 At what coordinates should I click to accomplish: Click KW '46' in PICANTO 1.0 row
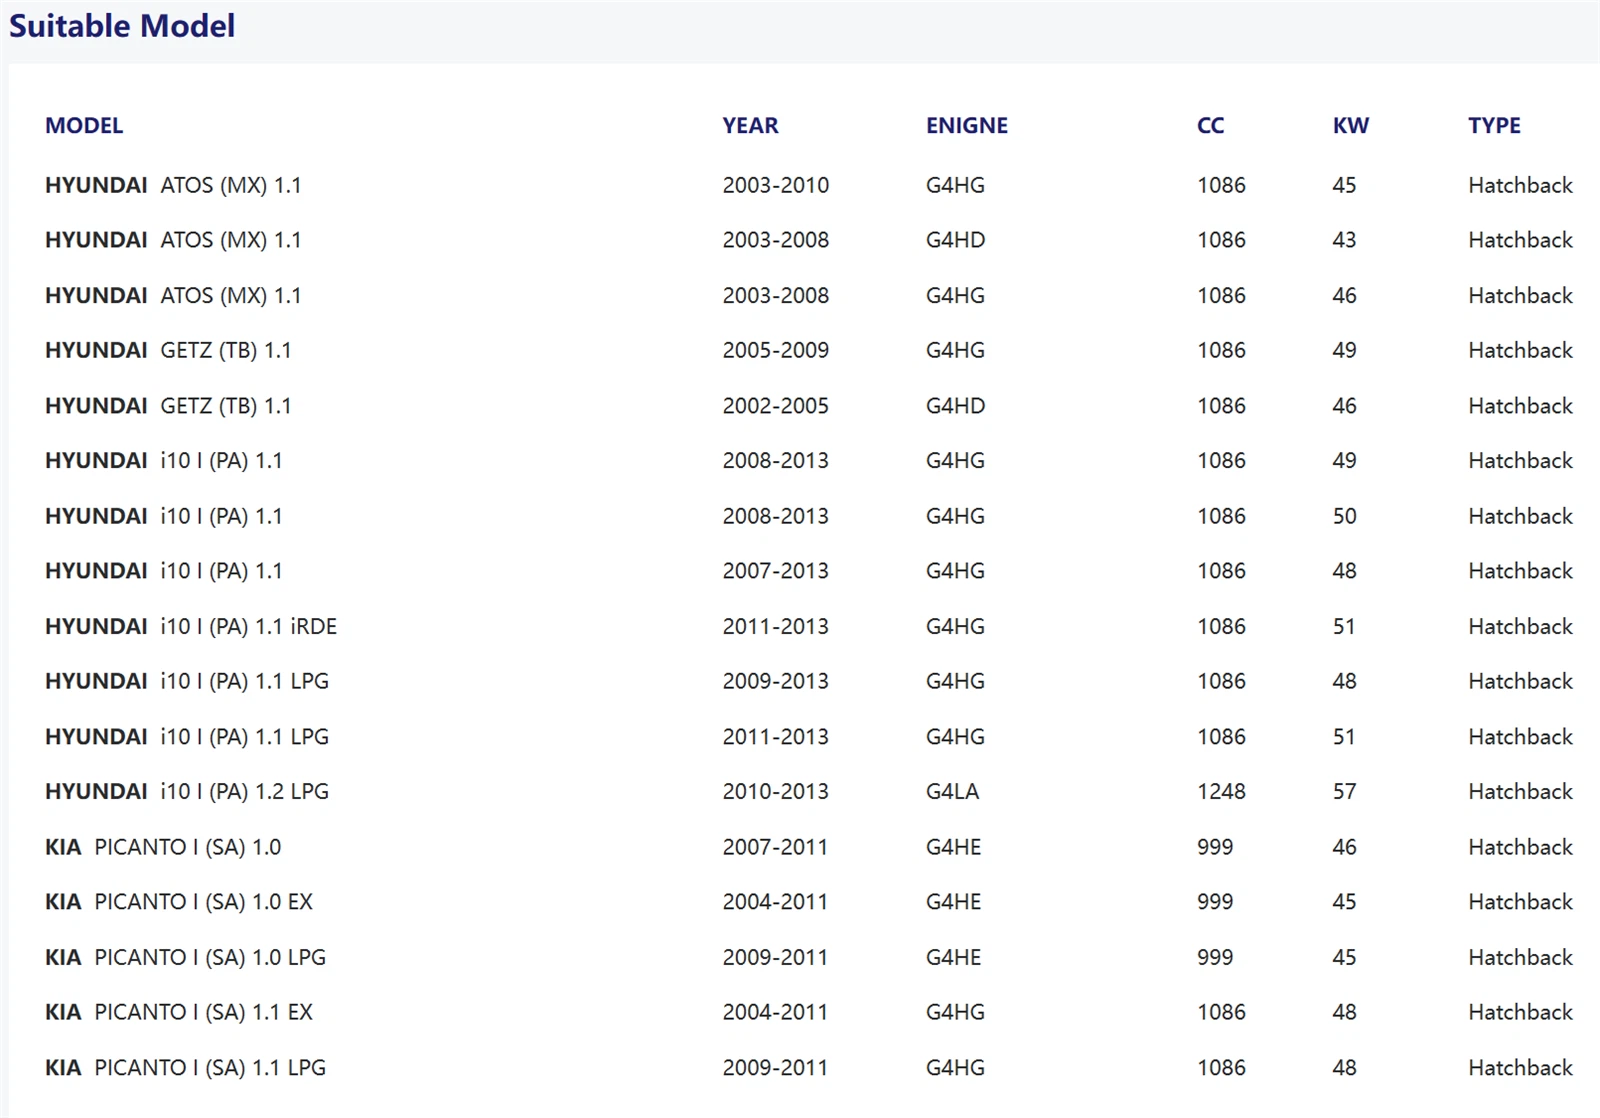click(x=1344, y=847)
